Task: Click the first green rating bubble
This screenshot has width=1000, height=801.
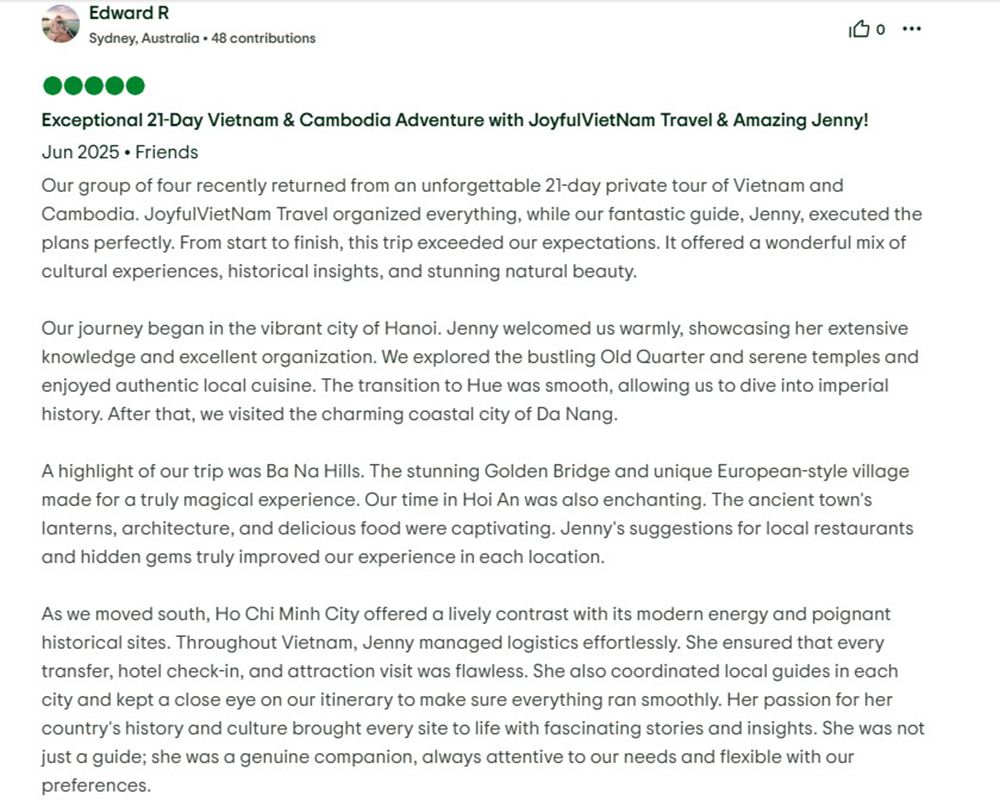Action: click(51, 85)
